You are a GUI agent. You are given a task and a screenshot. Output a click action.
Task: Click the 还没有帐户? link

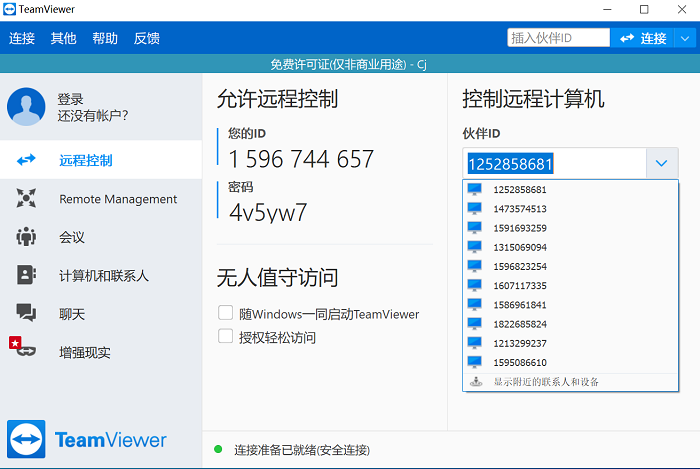point(93,116)
